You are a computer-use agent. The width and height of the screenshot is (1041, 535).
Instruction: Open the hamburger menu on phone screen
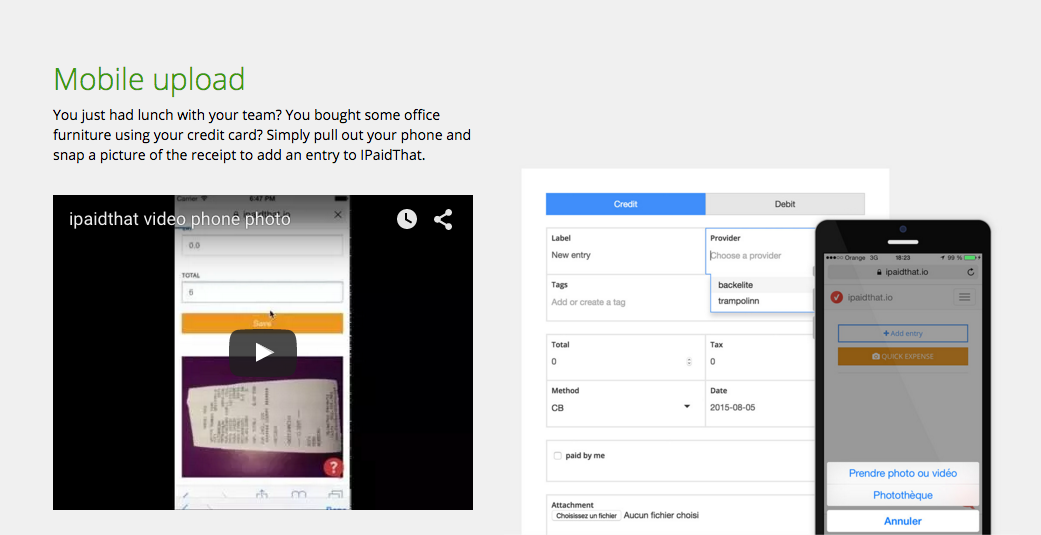964,297
